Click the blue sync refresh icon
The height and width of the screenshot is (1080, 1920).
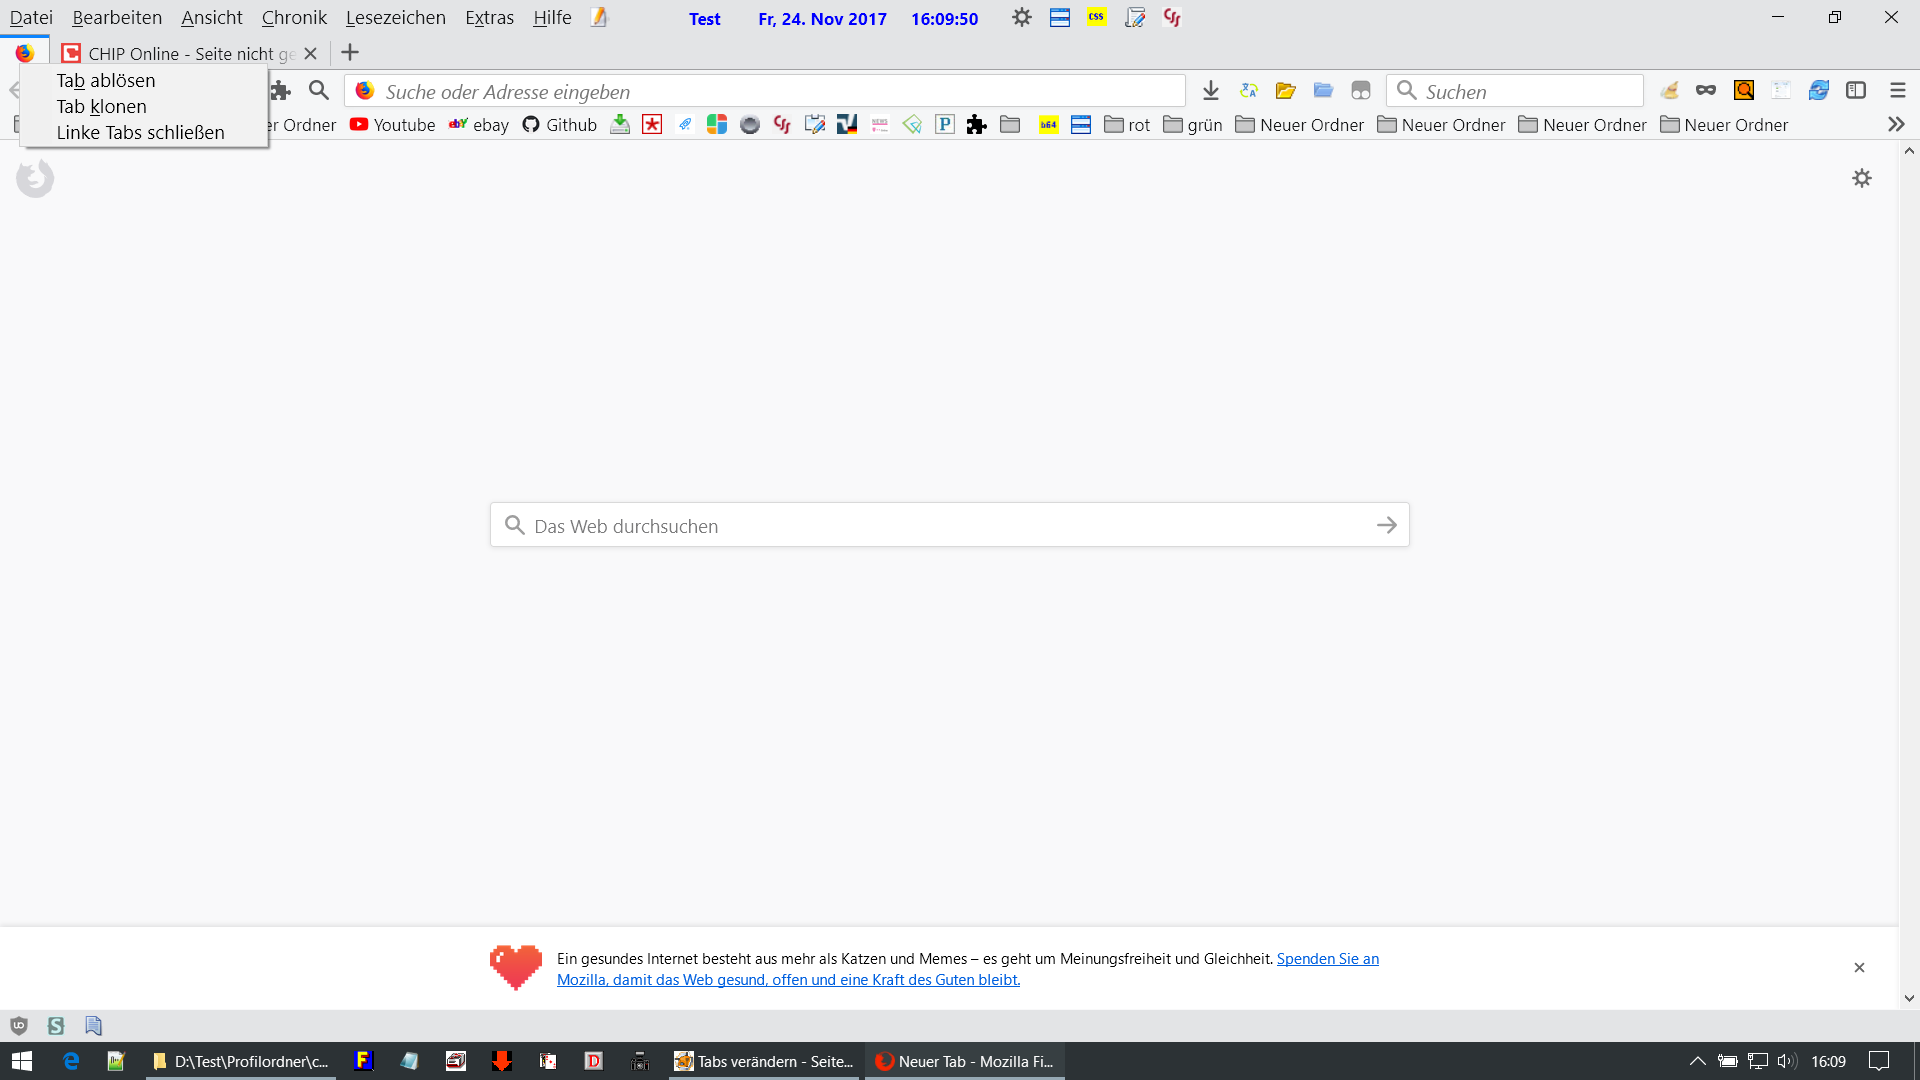[1818, 91]
